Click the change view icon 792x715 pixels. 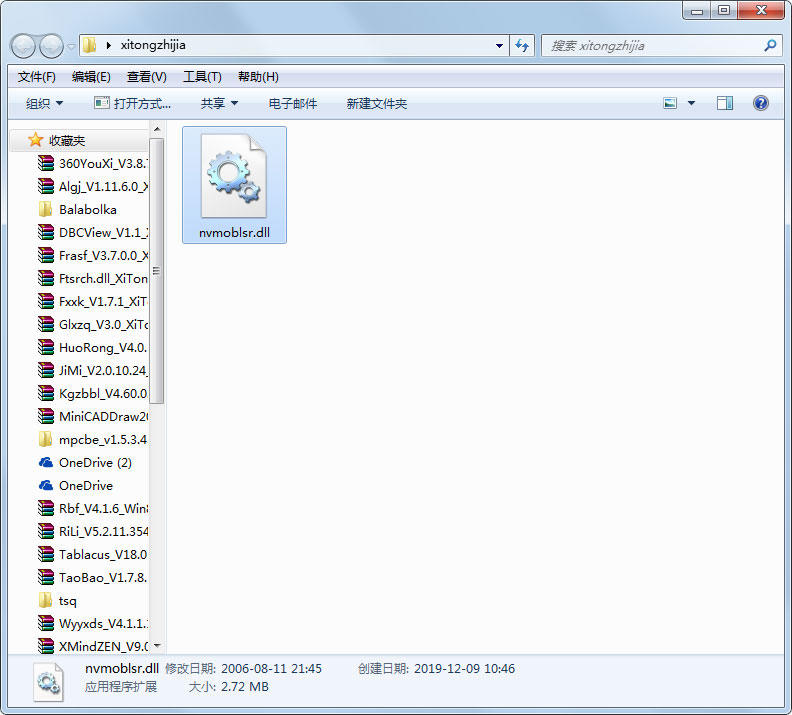tap(670, 103)
